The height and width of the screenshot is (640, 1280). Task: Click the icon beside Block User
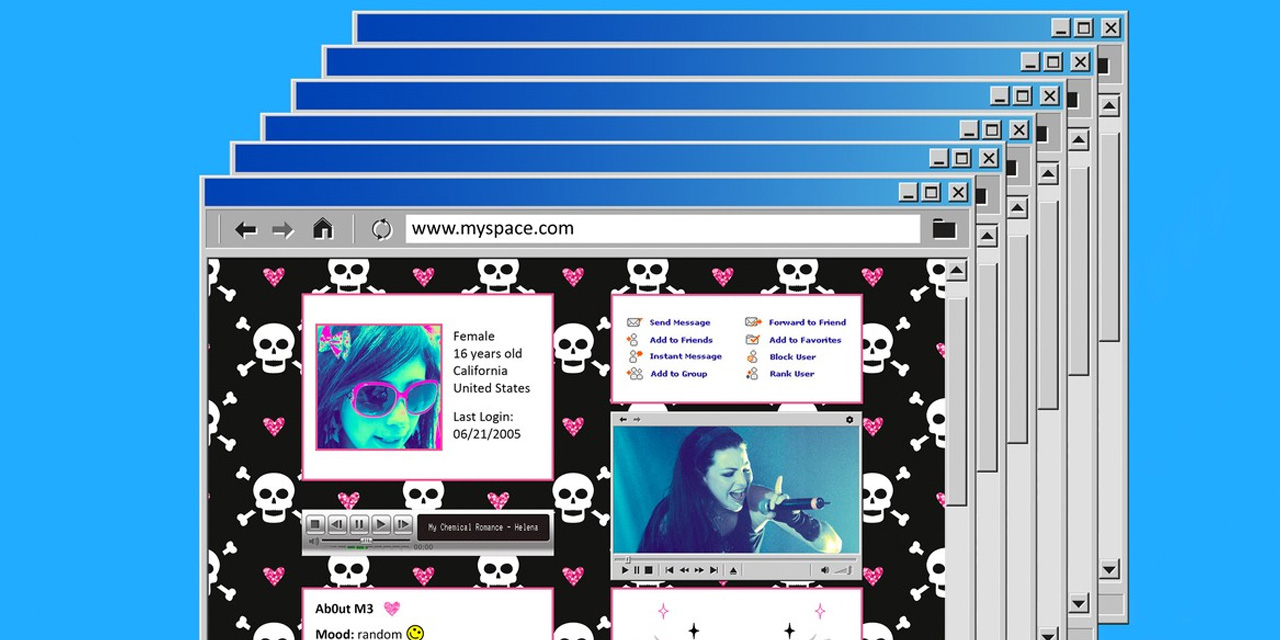coord(752,357)
